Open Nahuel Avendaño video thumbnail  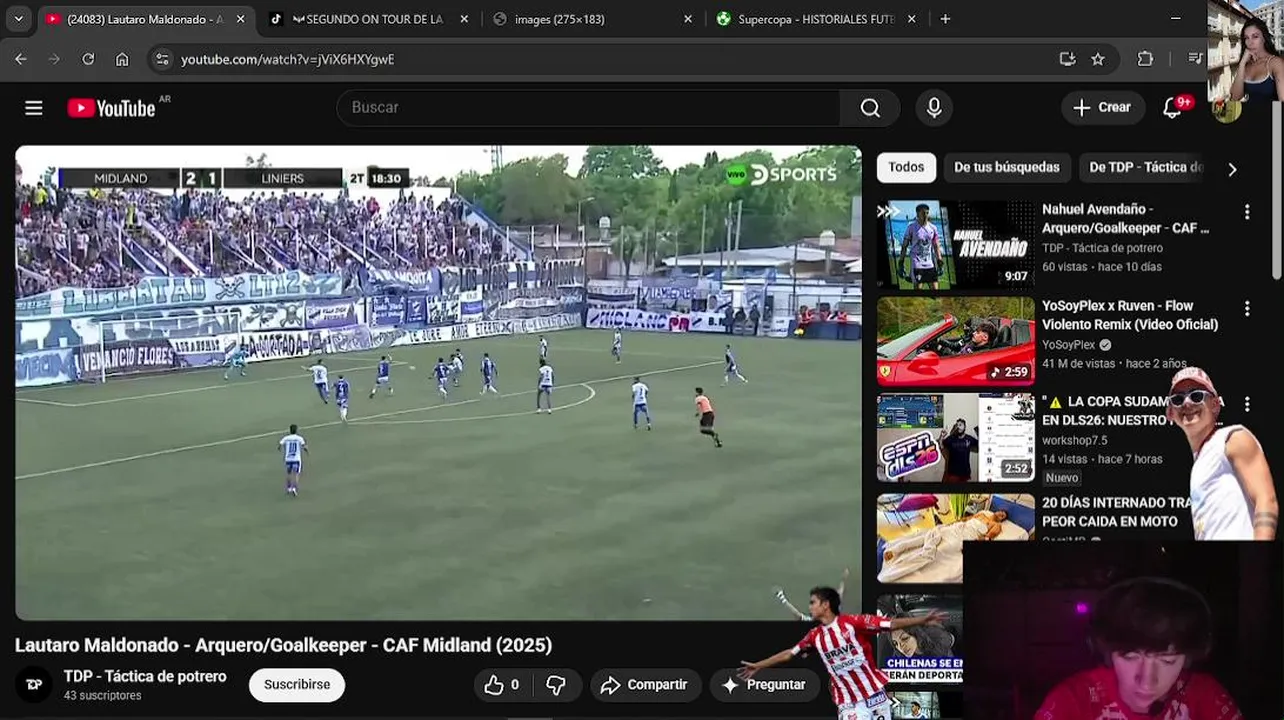point(956,244)
